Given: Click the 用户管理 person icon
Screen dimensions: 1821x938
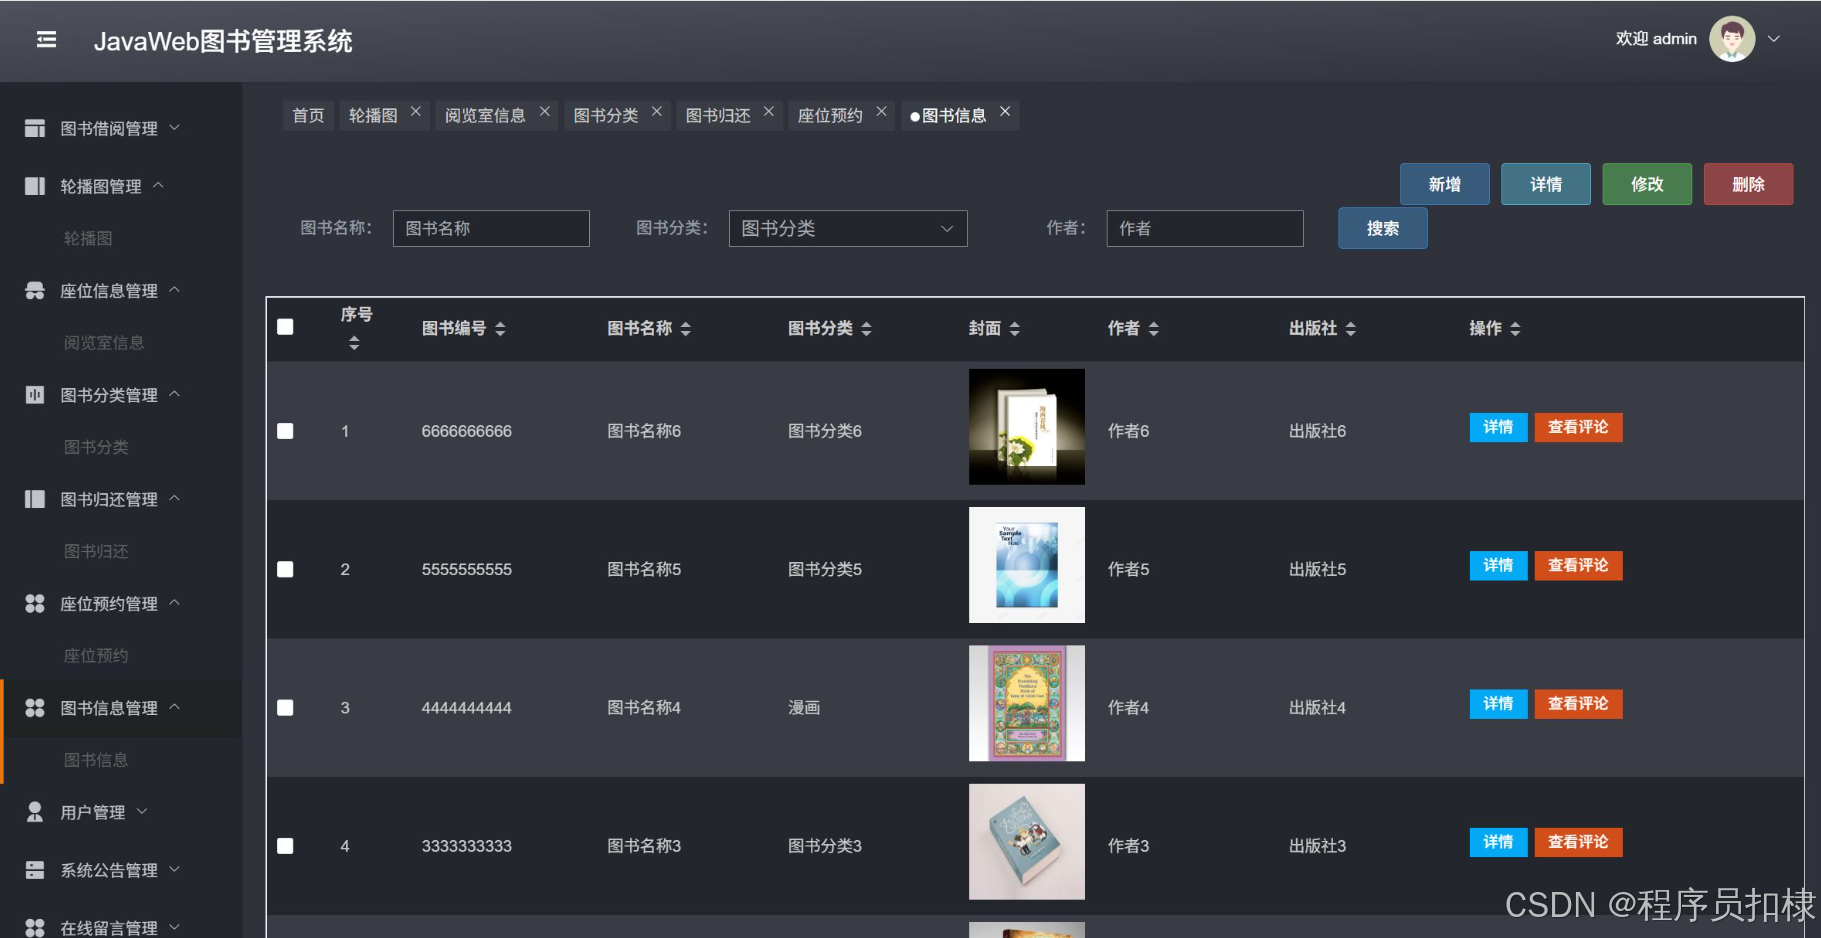Looking at the screenshot, I should (35, 812).
